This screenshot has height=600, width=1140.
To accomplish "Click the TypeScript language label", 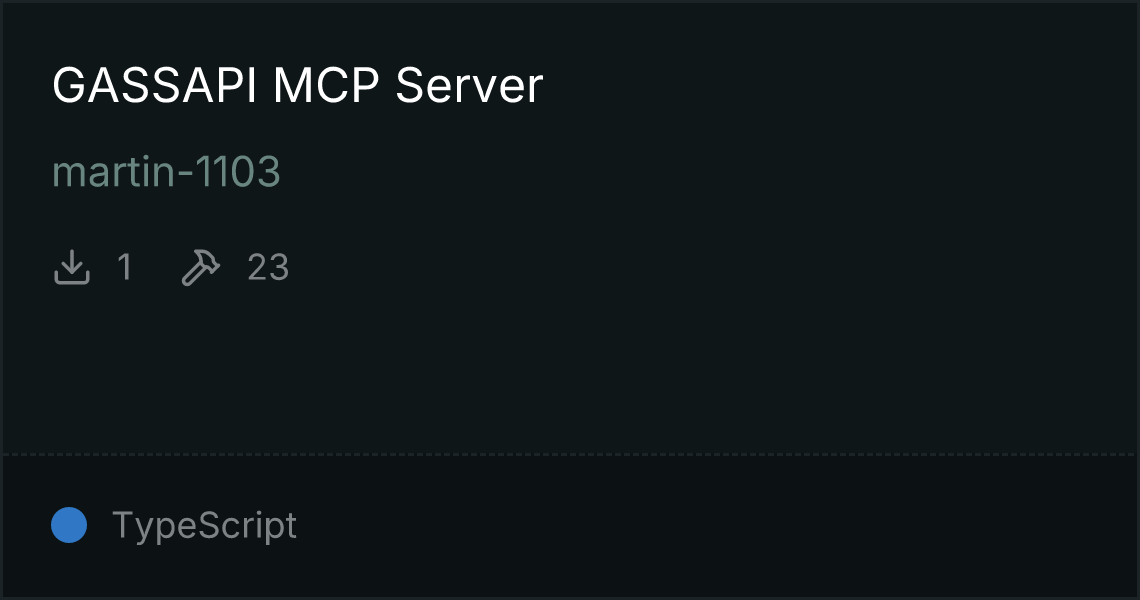I will pyautogui.click(x=204, y=525).
